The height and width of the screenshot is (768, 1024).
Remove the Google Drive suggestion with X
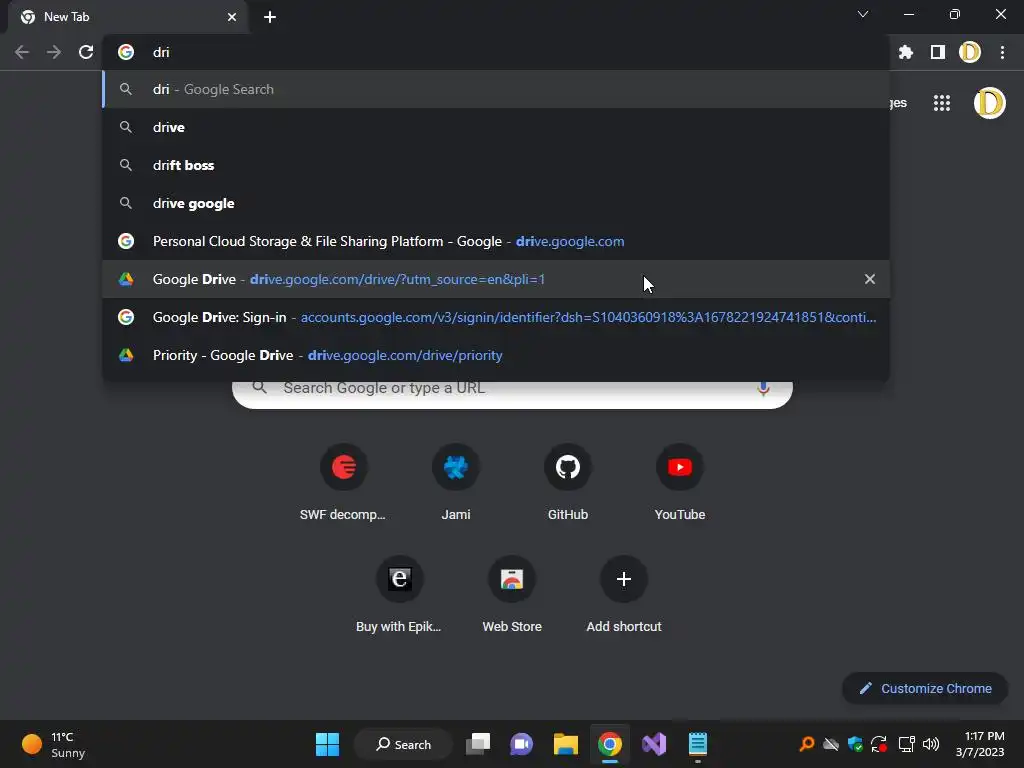click(x=870, y=279)
